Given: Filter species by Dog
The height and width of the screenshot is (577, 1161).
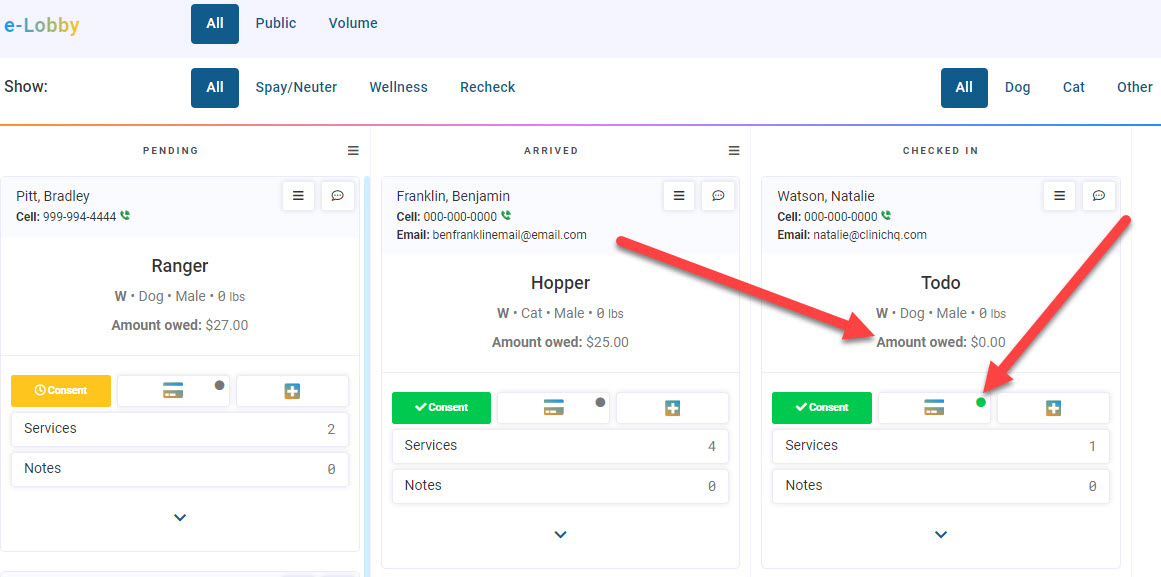Looking at the screenshot, I should (1017, 87).
